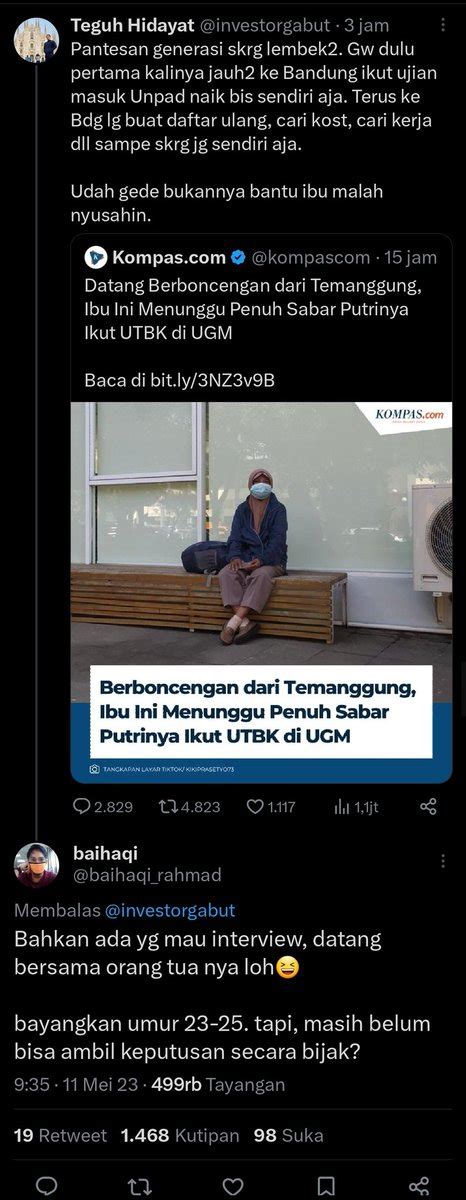View the 98 Suka likes list
Viewport: 466px width, 1200px height.
[x=289, y=1135]
